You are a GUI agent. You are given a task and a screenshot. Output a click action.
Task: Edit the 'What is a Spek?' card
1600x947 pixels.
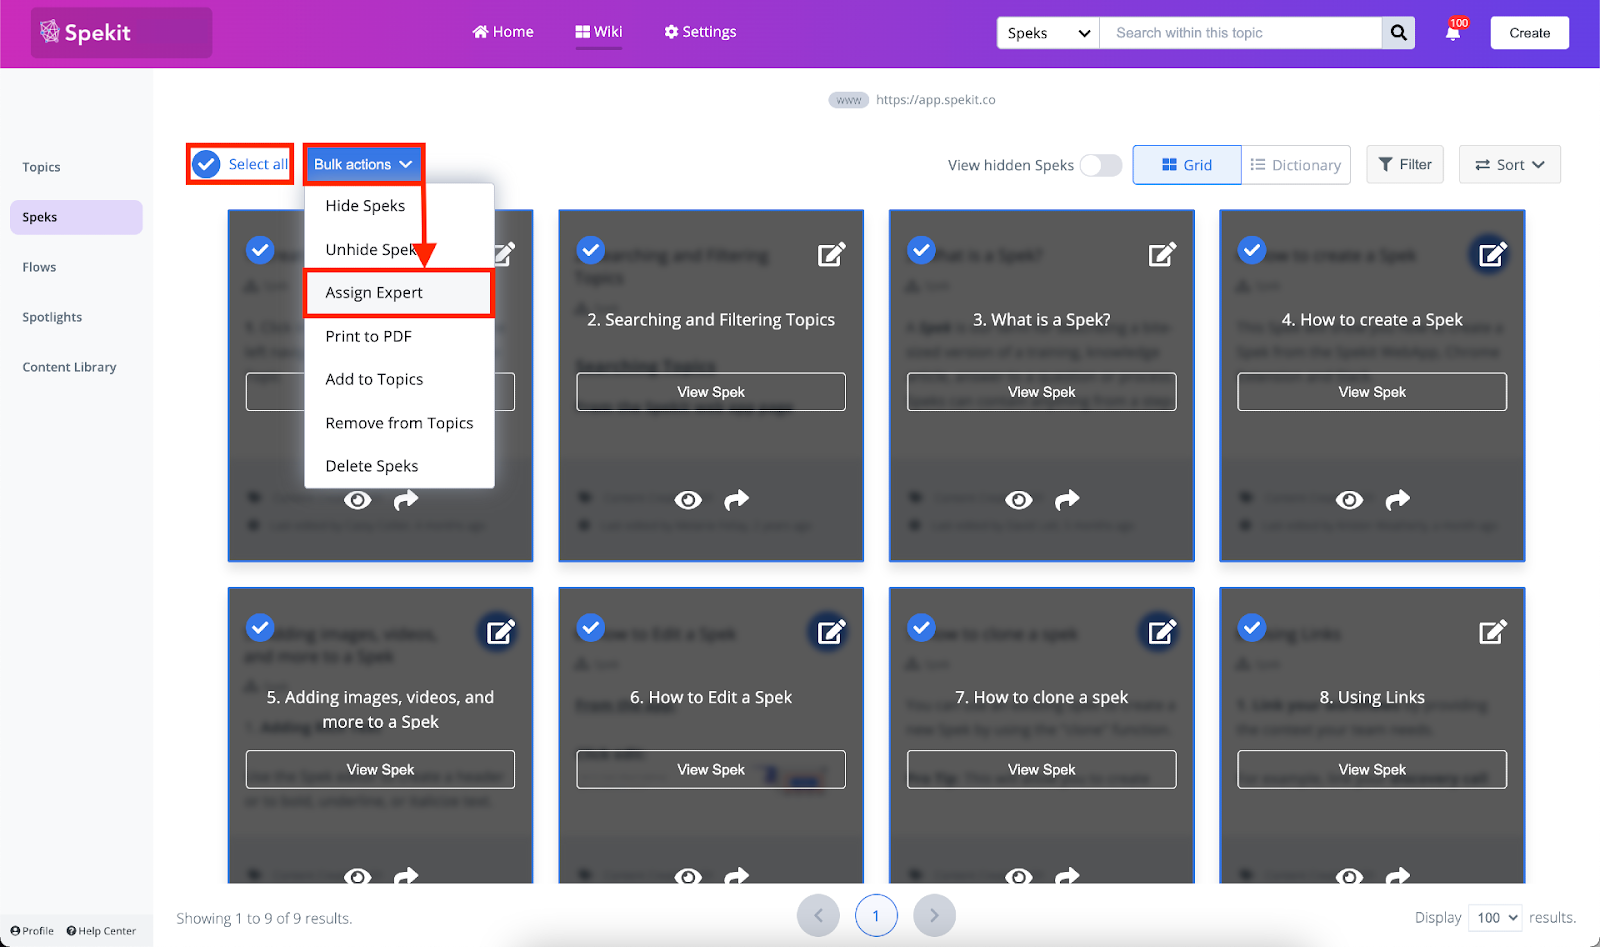[1162, 254]
